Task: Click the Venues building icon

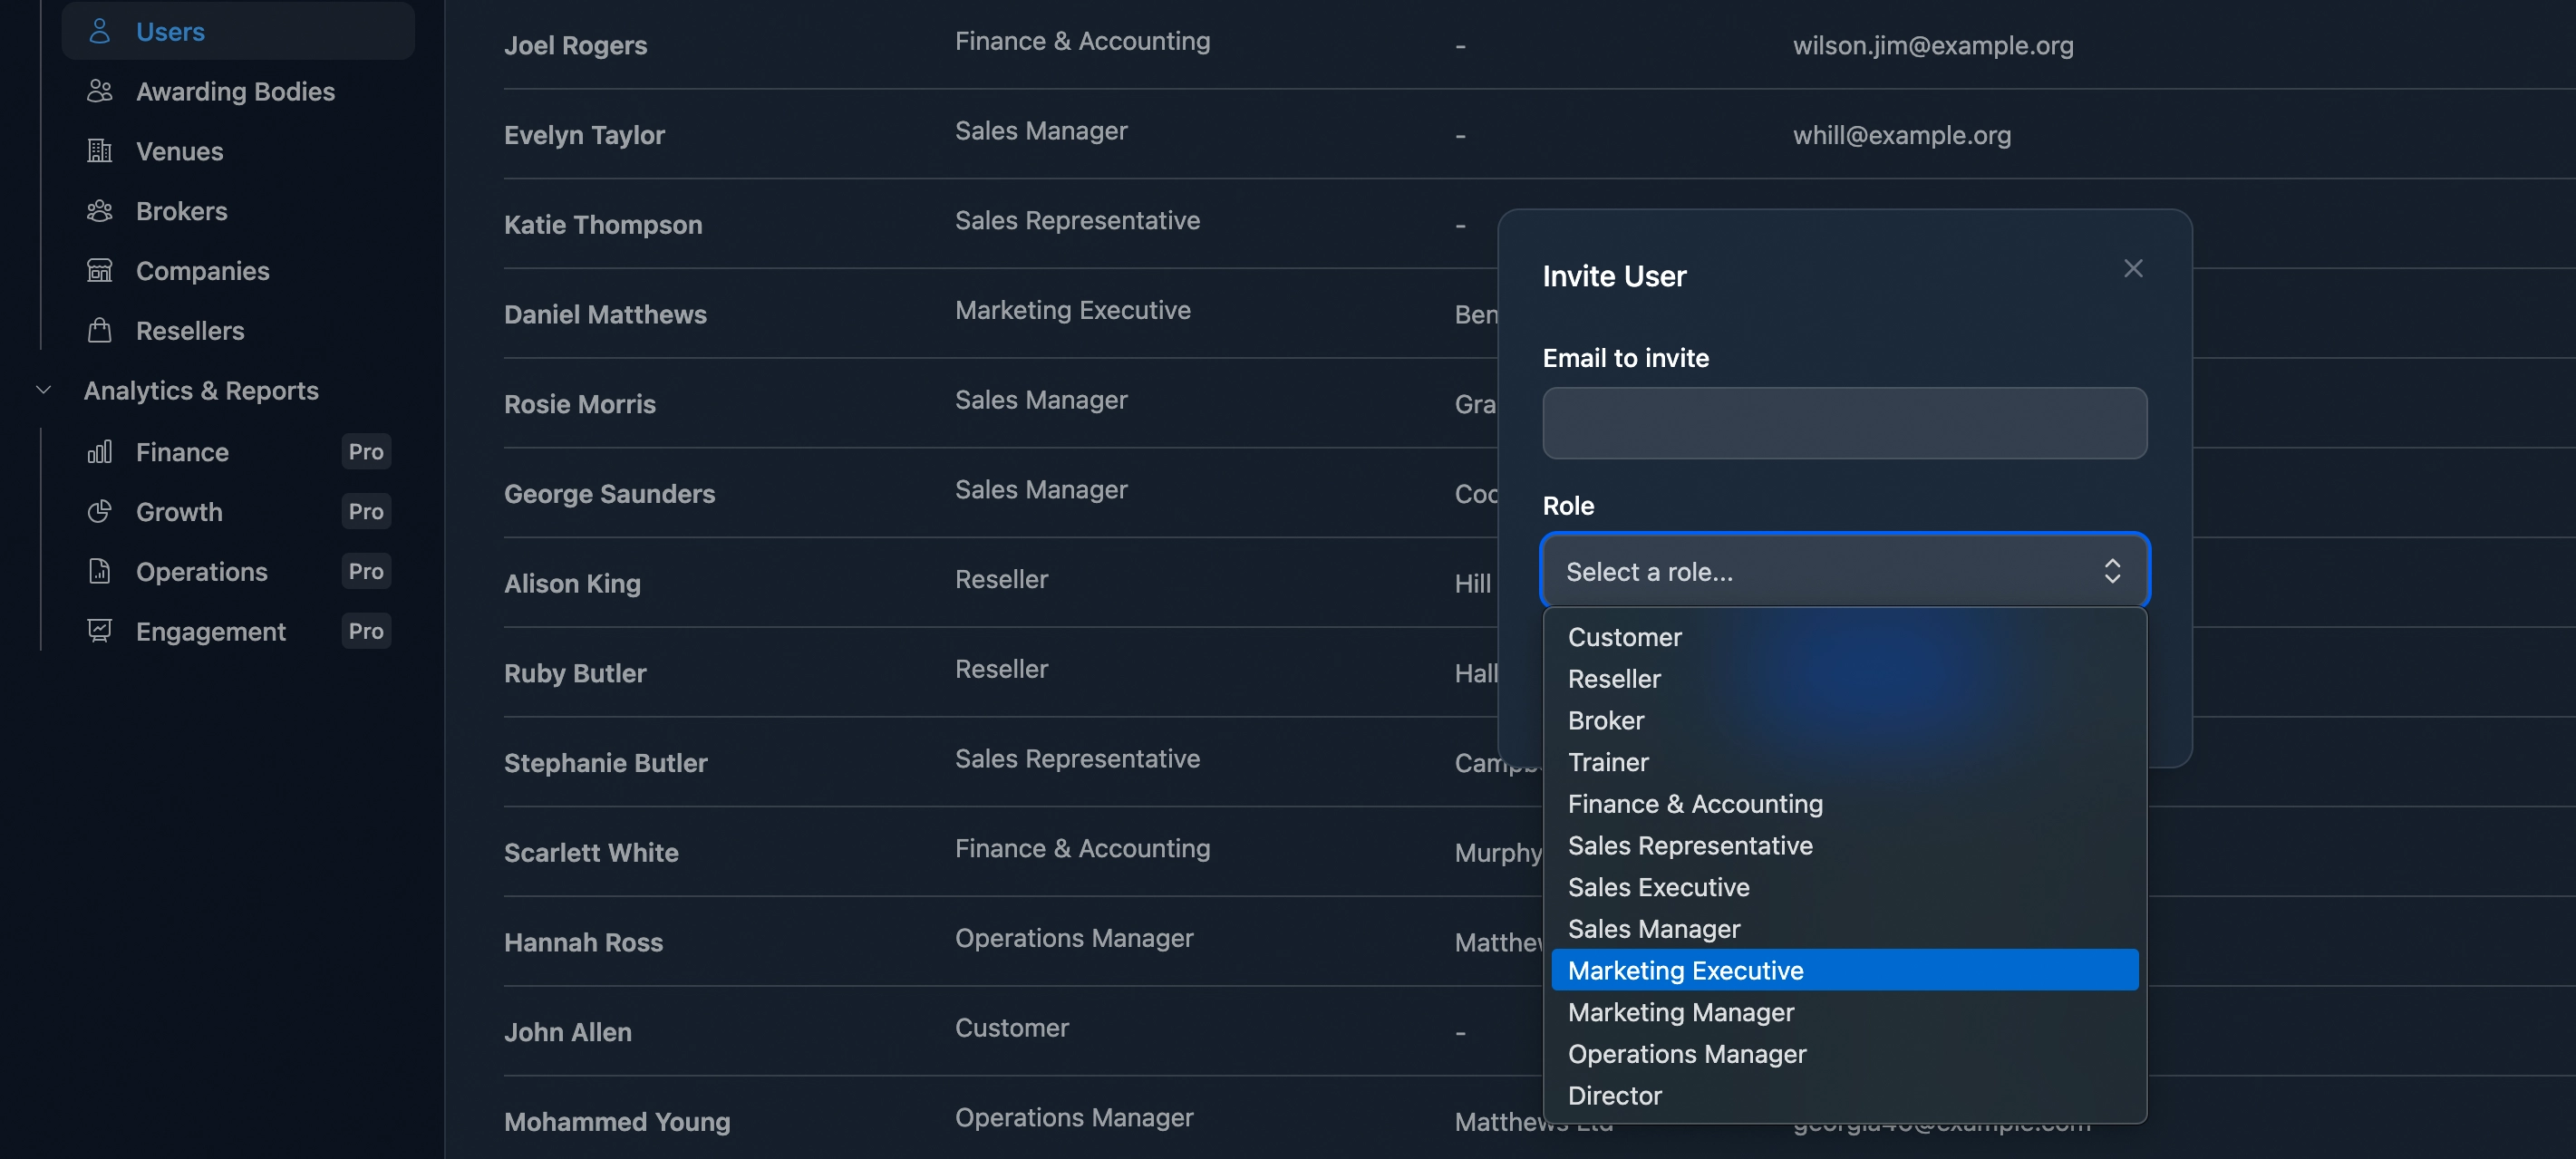Action: [x=99, y=151]
